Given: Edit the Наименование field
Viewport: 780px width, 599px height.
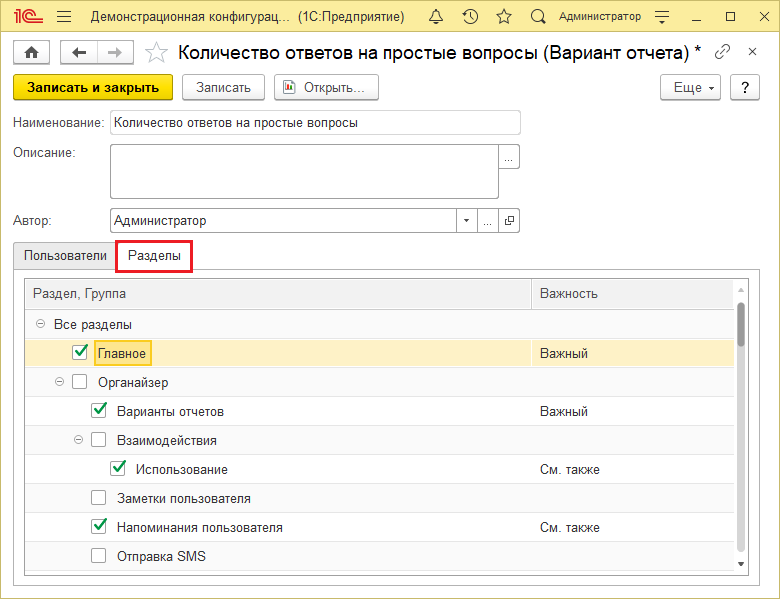Looking at the screenshot, I should (315, 123).
